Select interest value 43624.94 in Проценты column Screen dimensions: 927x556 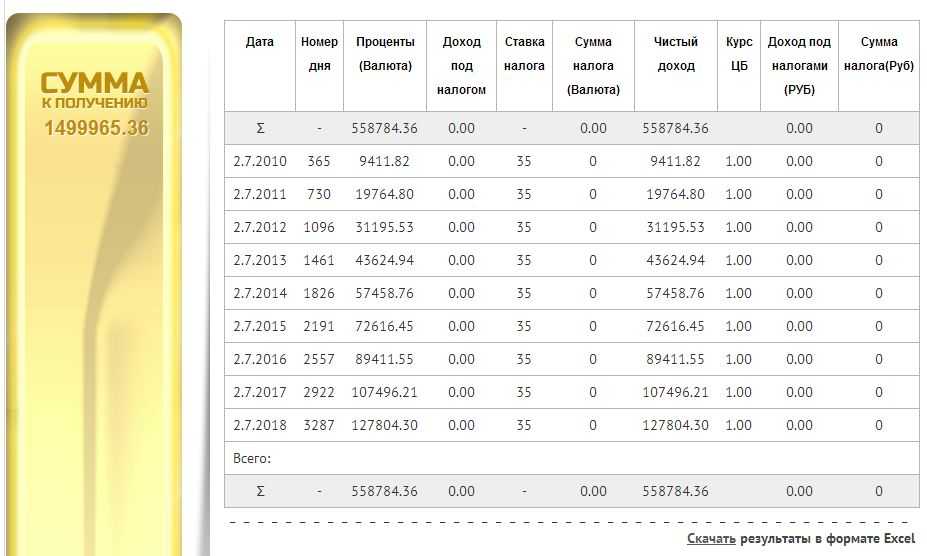tap(384, 260)
